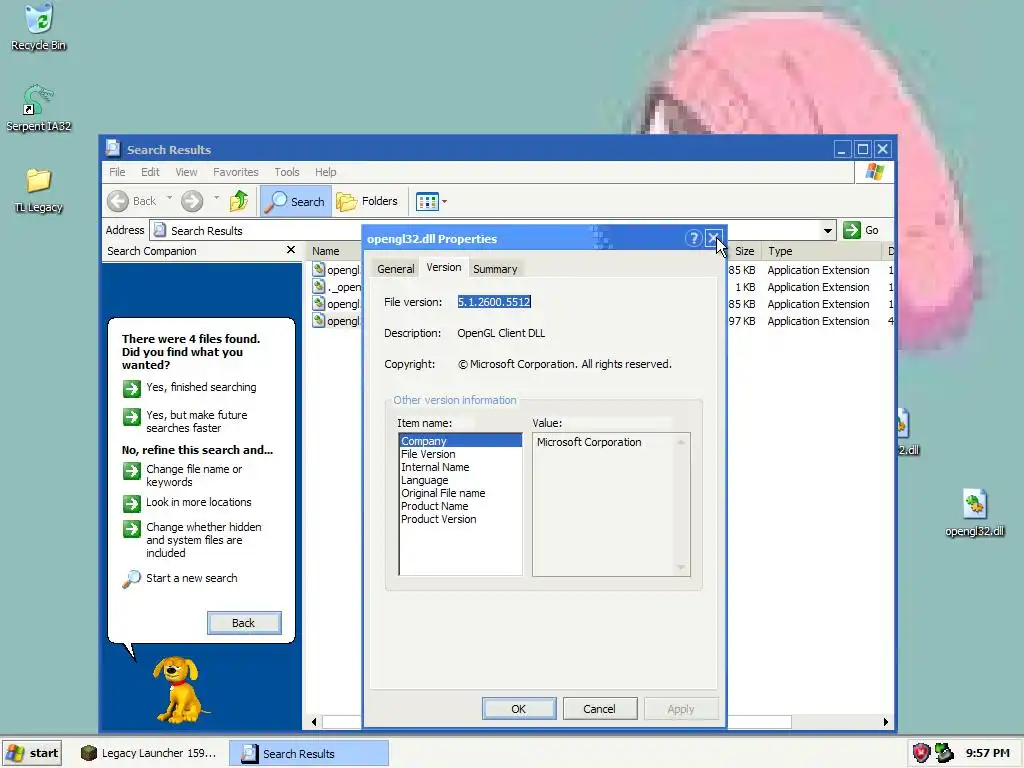Choose Change file name or keywords

click(183, 475)
